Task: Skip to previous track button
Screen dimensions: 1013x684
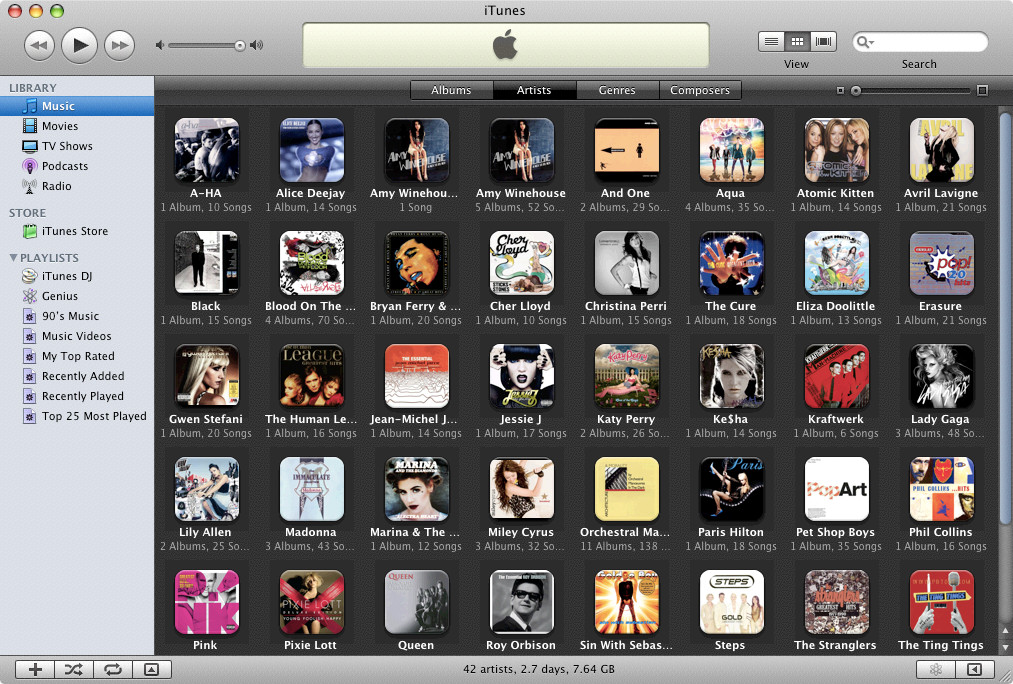Action: click(x=39, y=46)
